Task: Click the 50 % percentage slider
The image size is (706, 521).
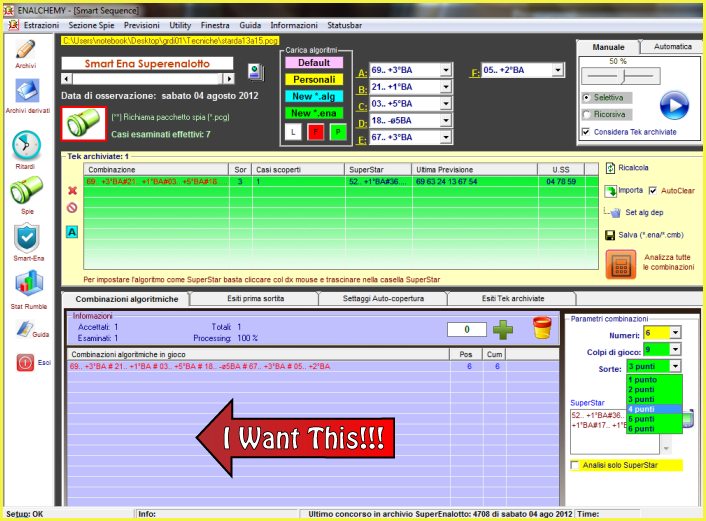Action: pos(621,76)
